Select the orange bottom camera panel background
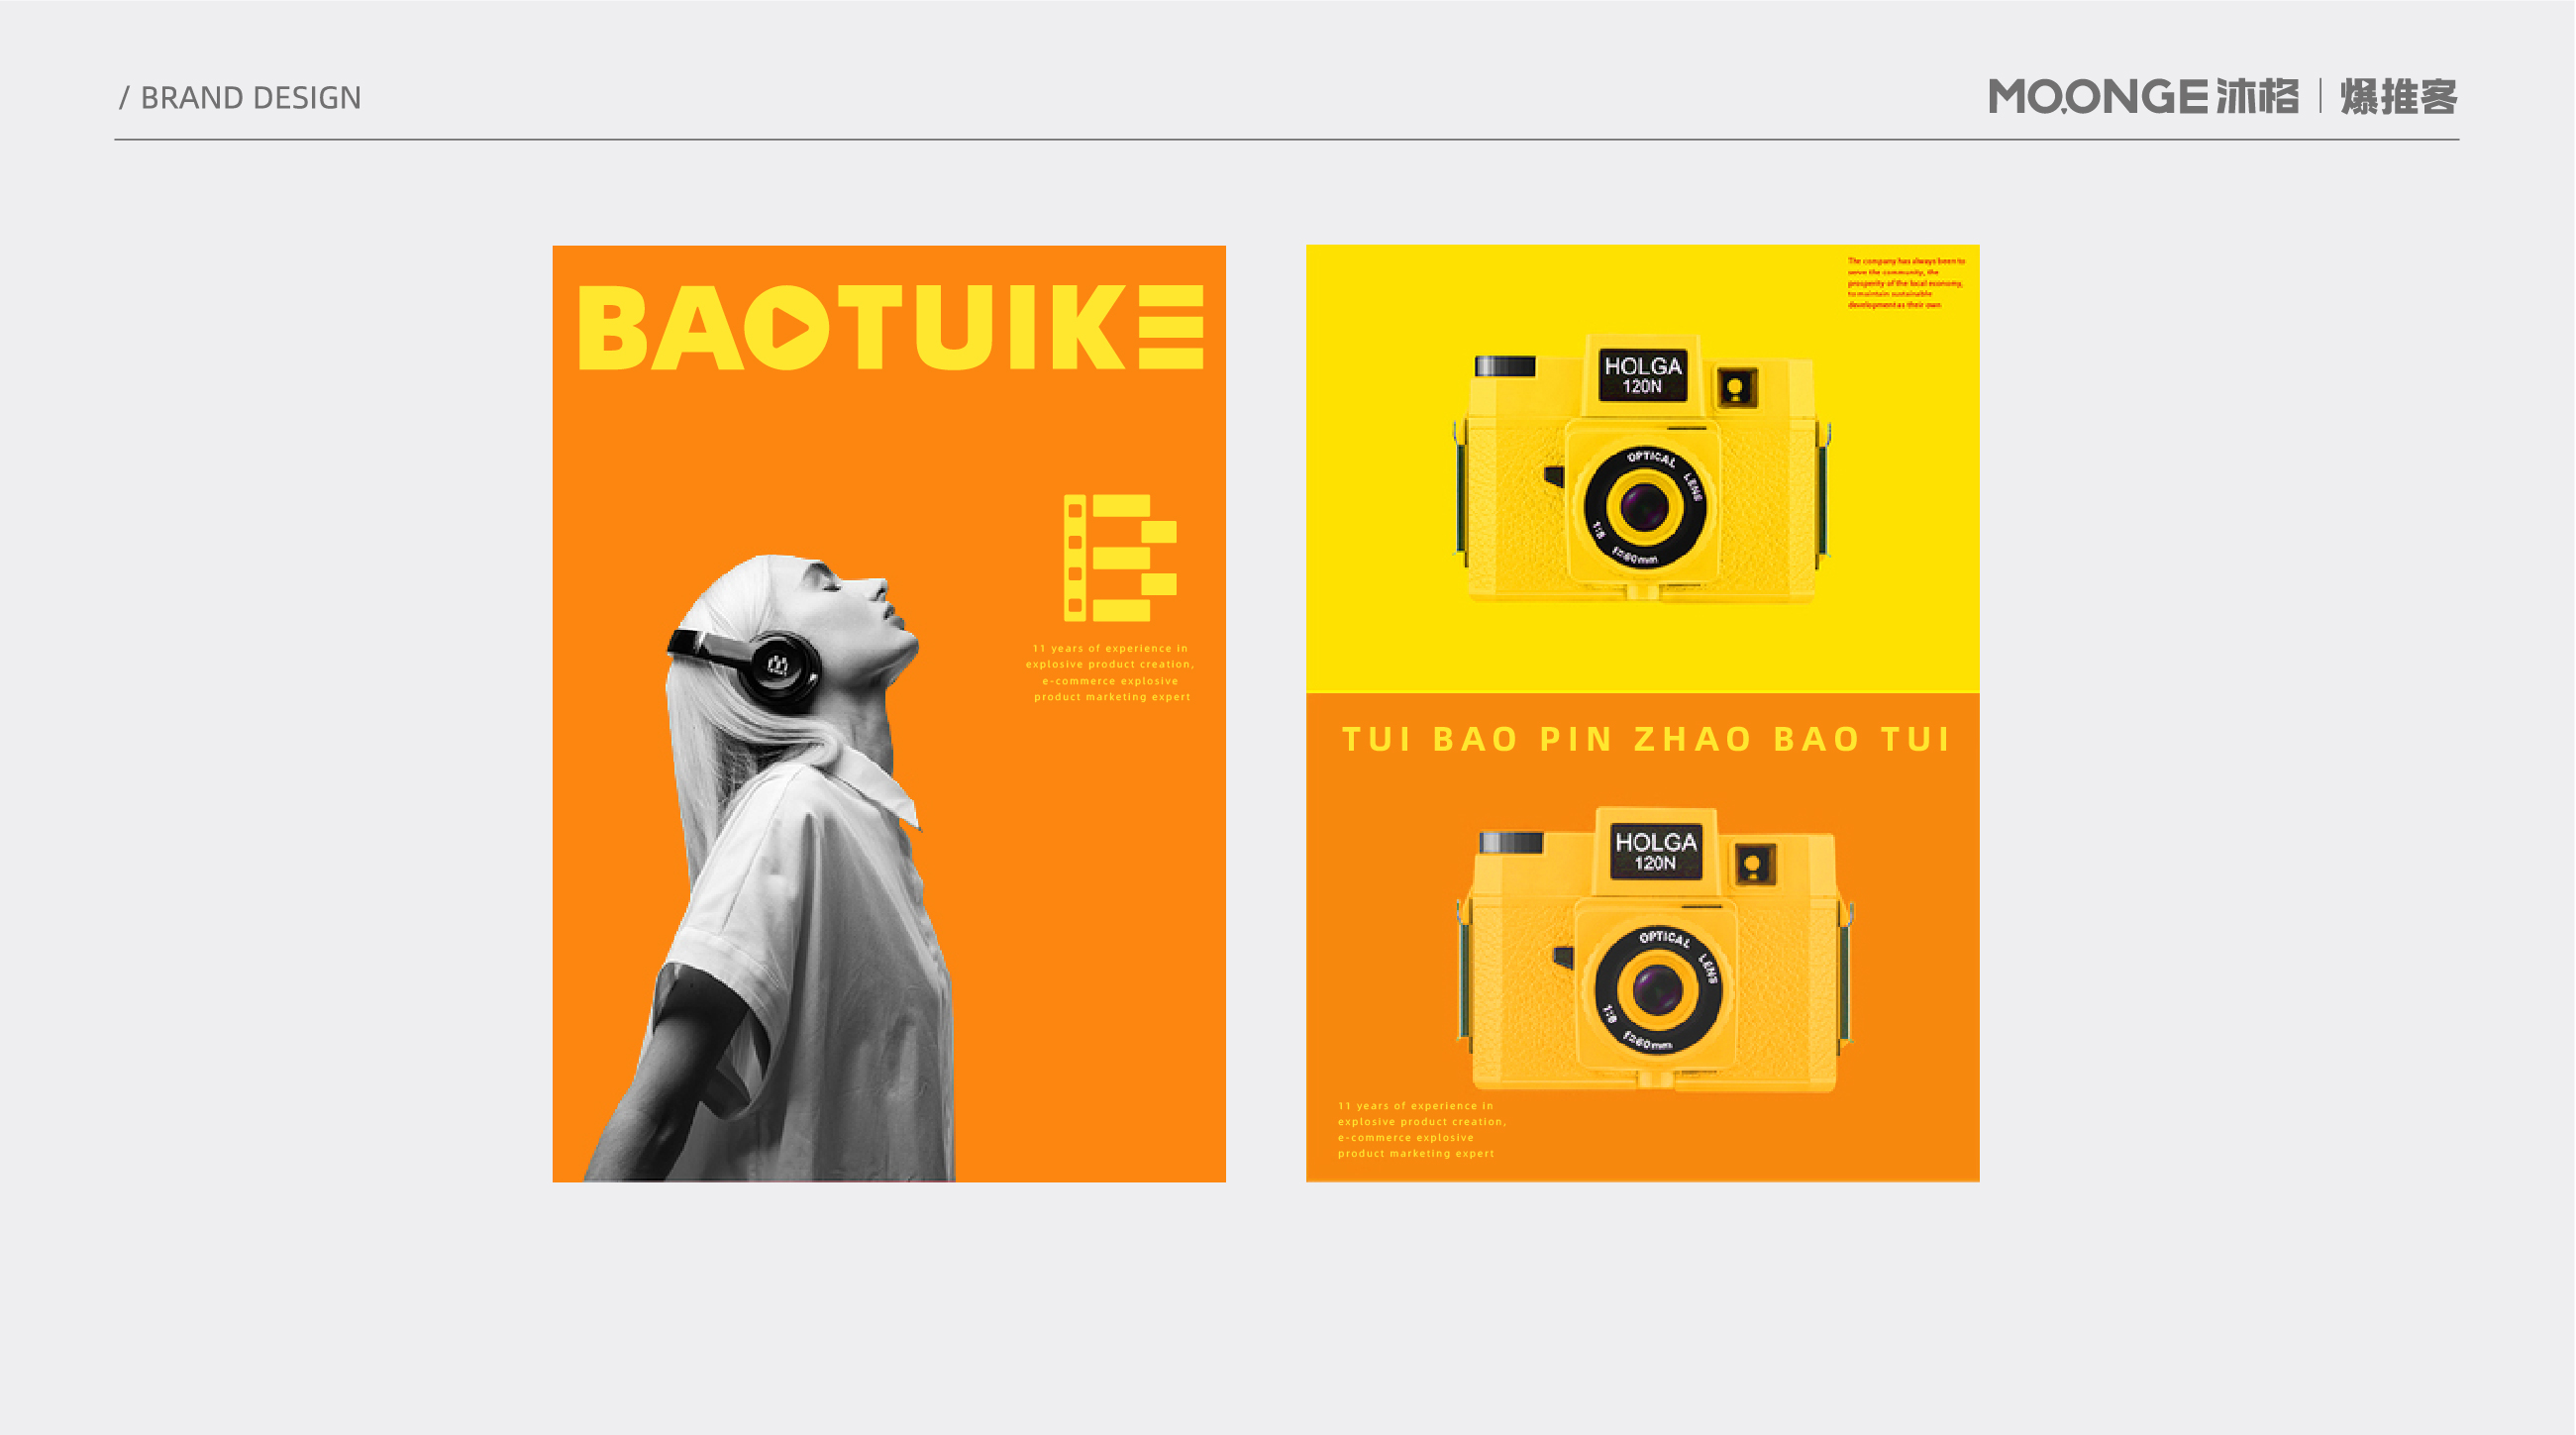 click(1642, 937)
